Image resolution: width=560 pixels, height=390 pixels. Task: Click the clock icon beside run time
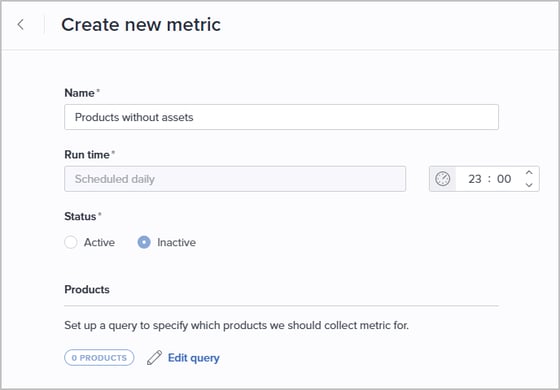[x=442, y=179]
